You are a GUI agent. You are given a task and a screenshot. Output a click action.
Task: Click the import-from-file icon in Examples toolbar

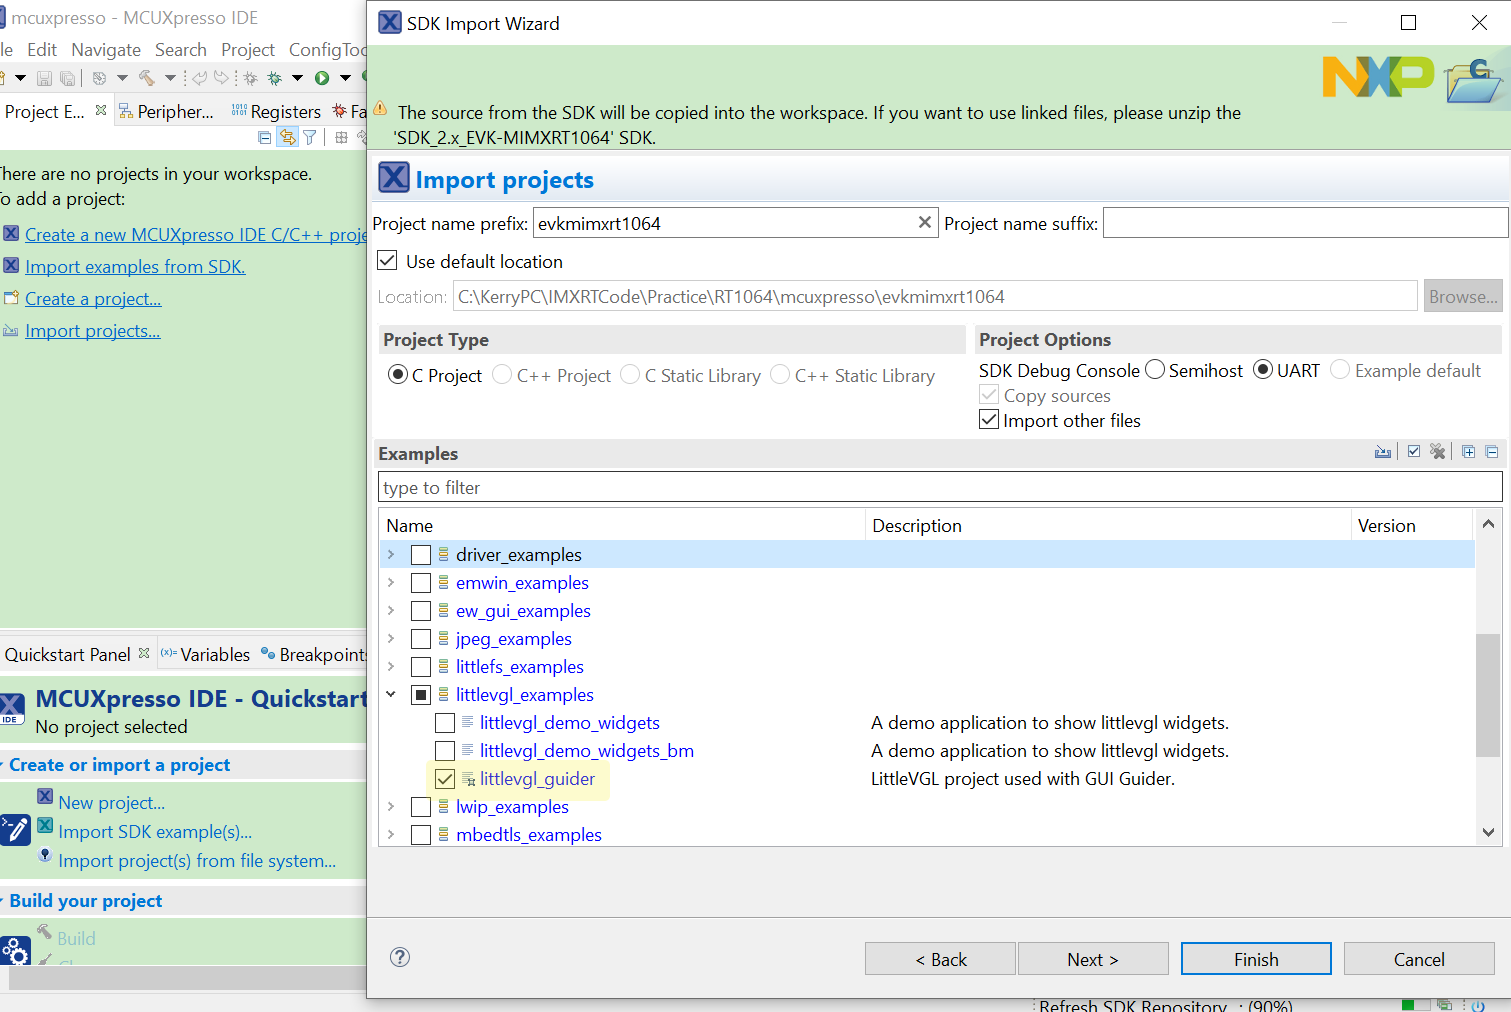1383,451
